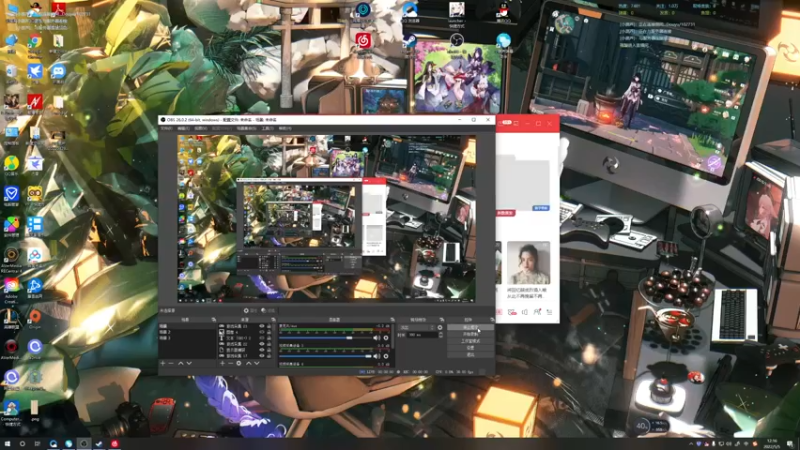Viewport: 800px width, 450px height.
Task: Pop out the scene transitions dock panel
Action: [442, 319]
